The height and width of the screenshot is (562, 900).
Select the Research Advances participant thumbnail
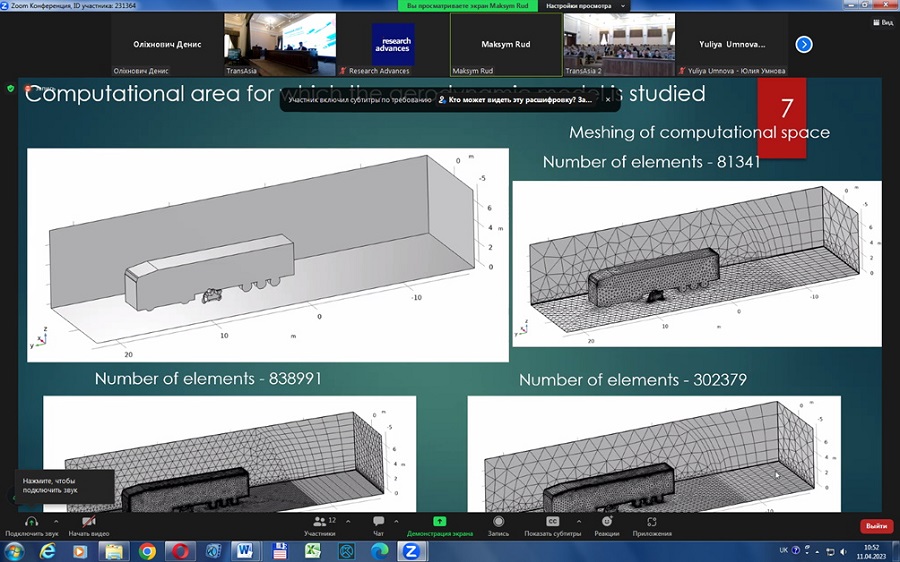(393, 45)
